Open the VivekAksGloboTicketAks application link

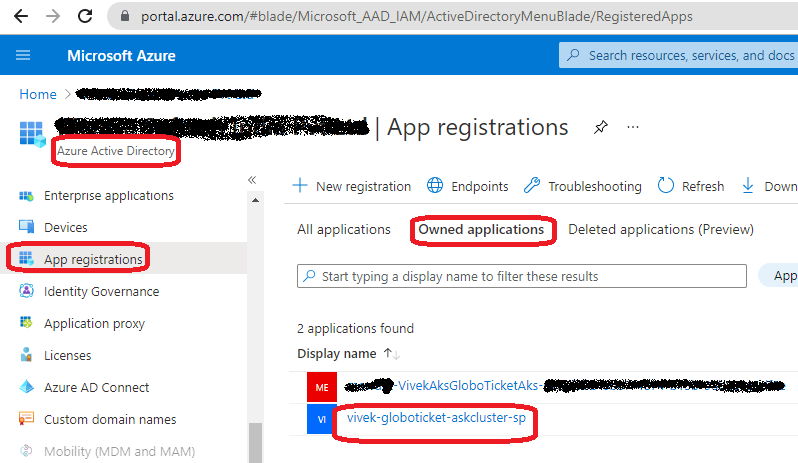pyautogui.click(x=565, y=386)
